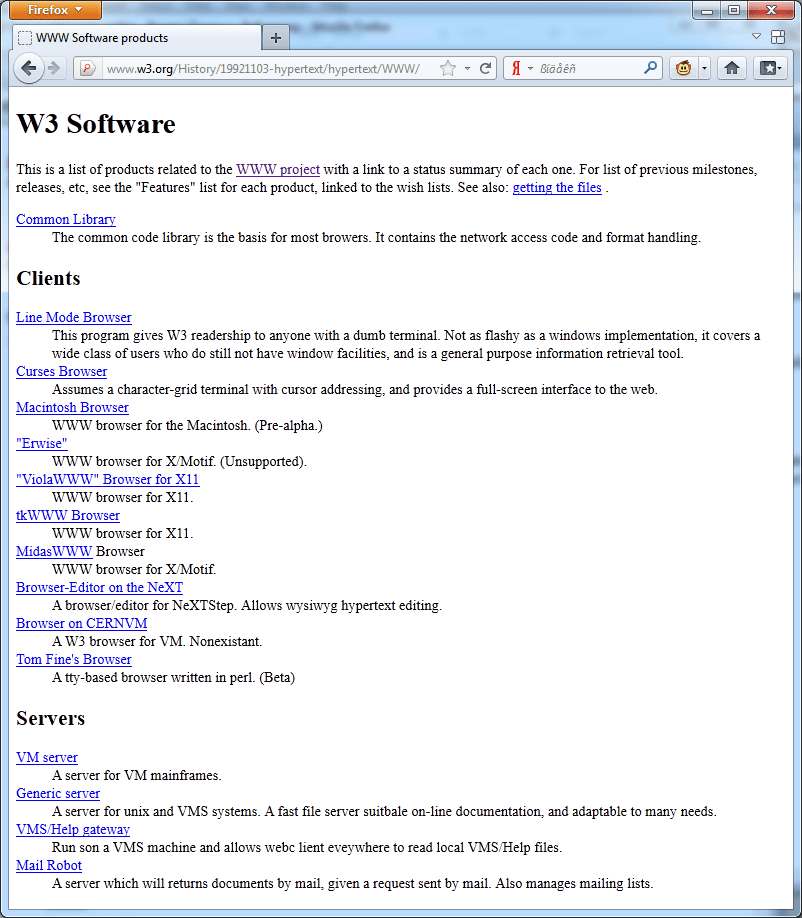Viewport: 802px width, 918px height.
Task: Click the Servers section heading
Action: [x=50, y=718]
